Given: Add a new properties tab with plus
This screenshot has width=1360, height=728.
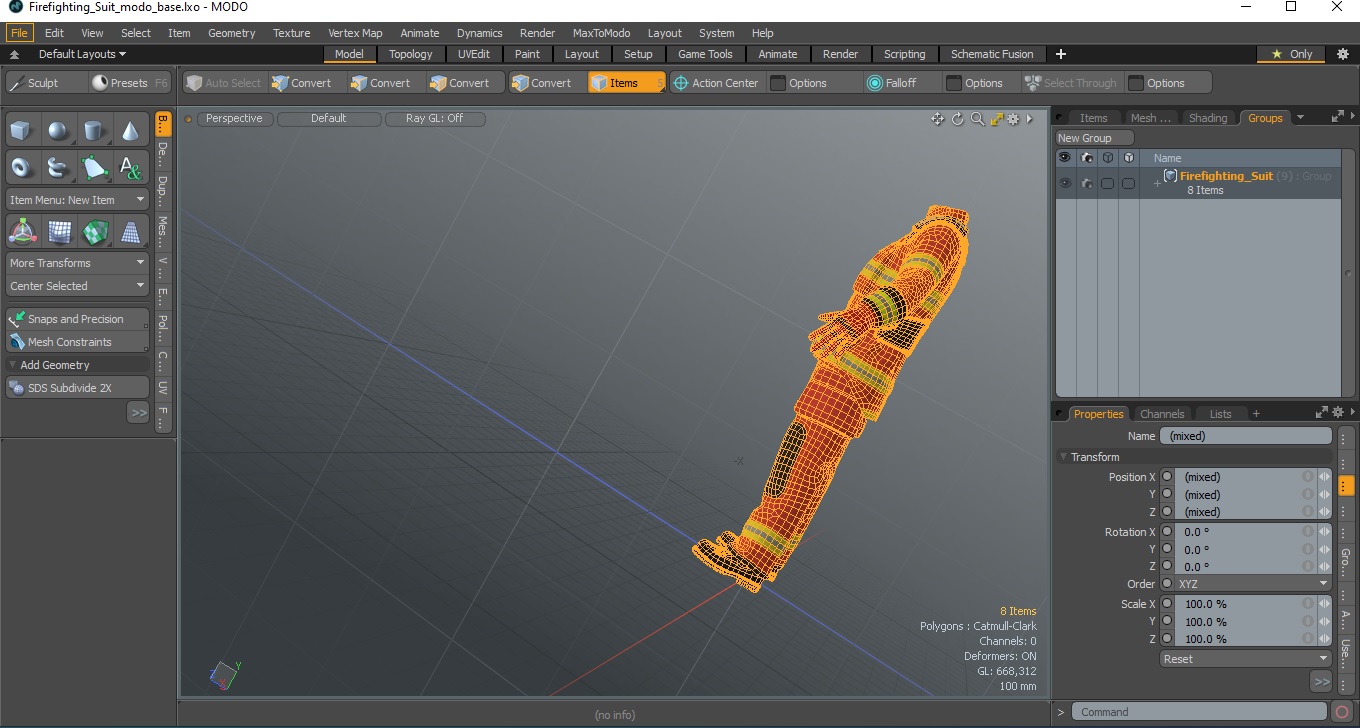Looking at the screenshot, I should pos(1256,414).
